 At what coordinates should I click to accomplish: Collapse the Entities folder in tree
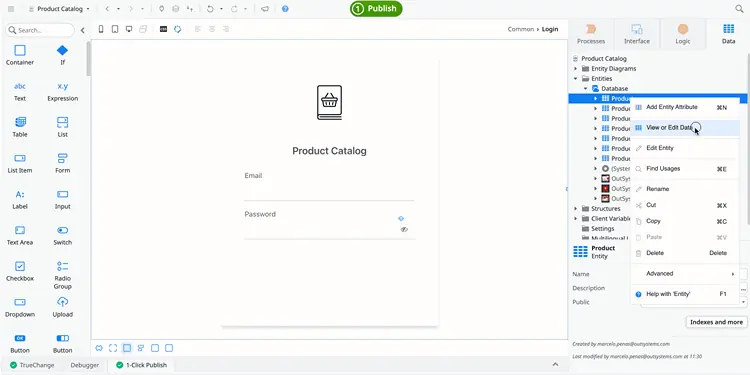coord(575,78)
